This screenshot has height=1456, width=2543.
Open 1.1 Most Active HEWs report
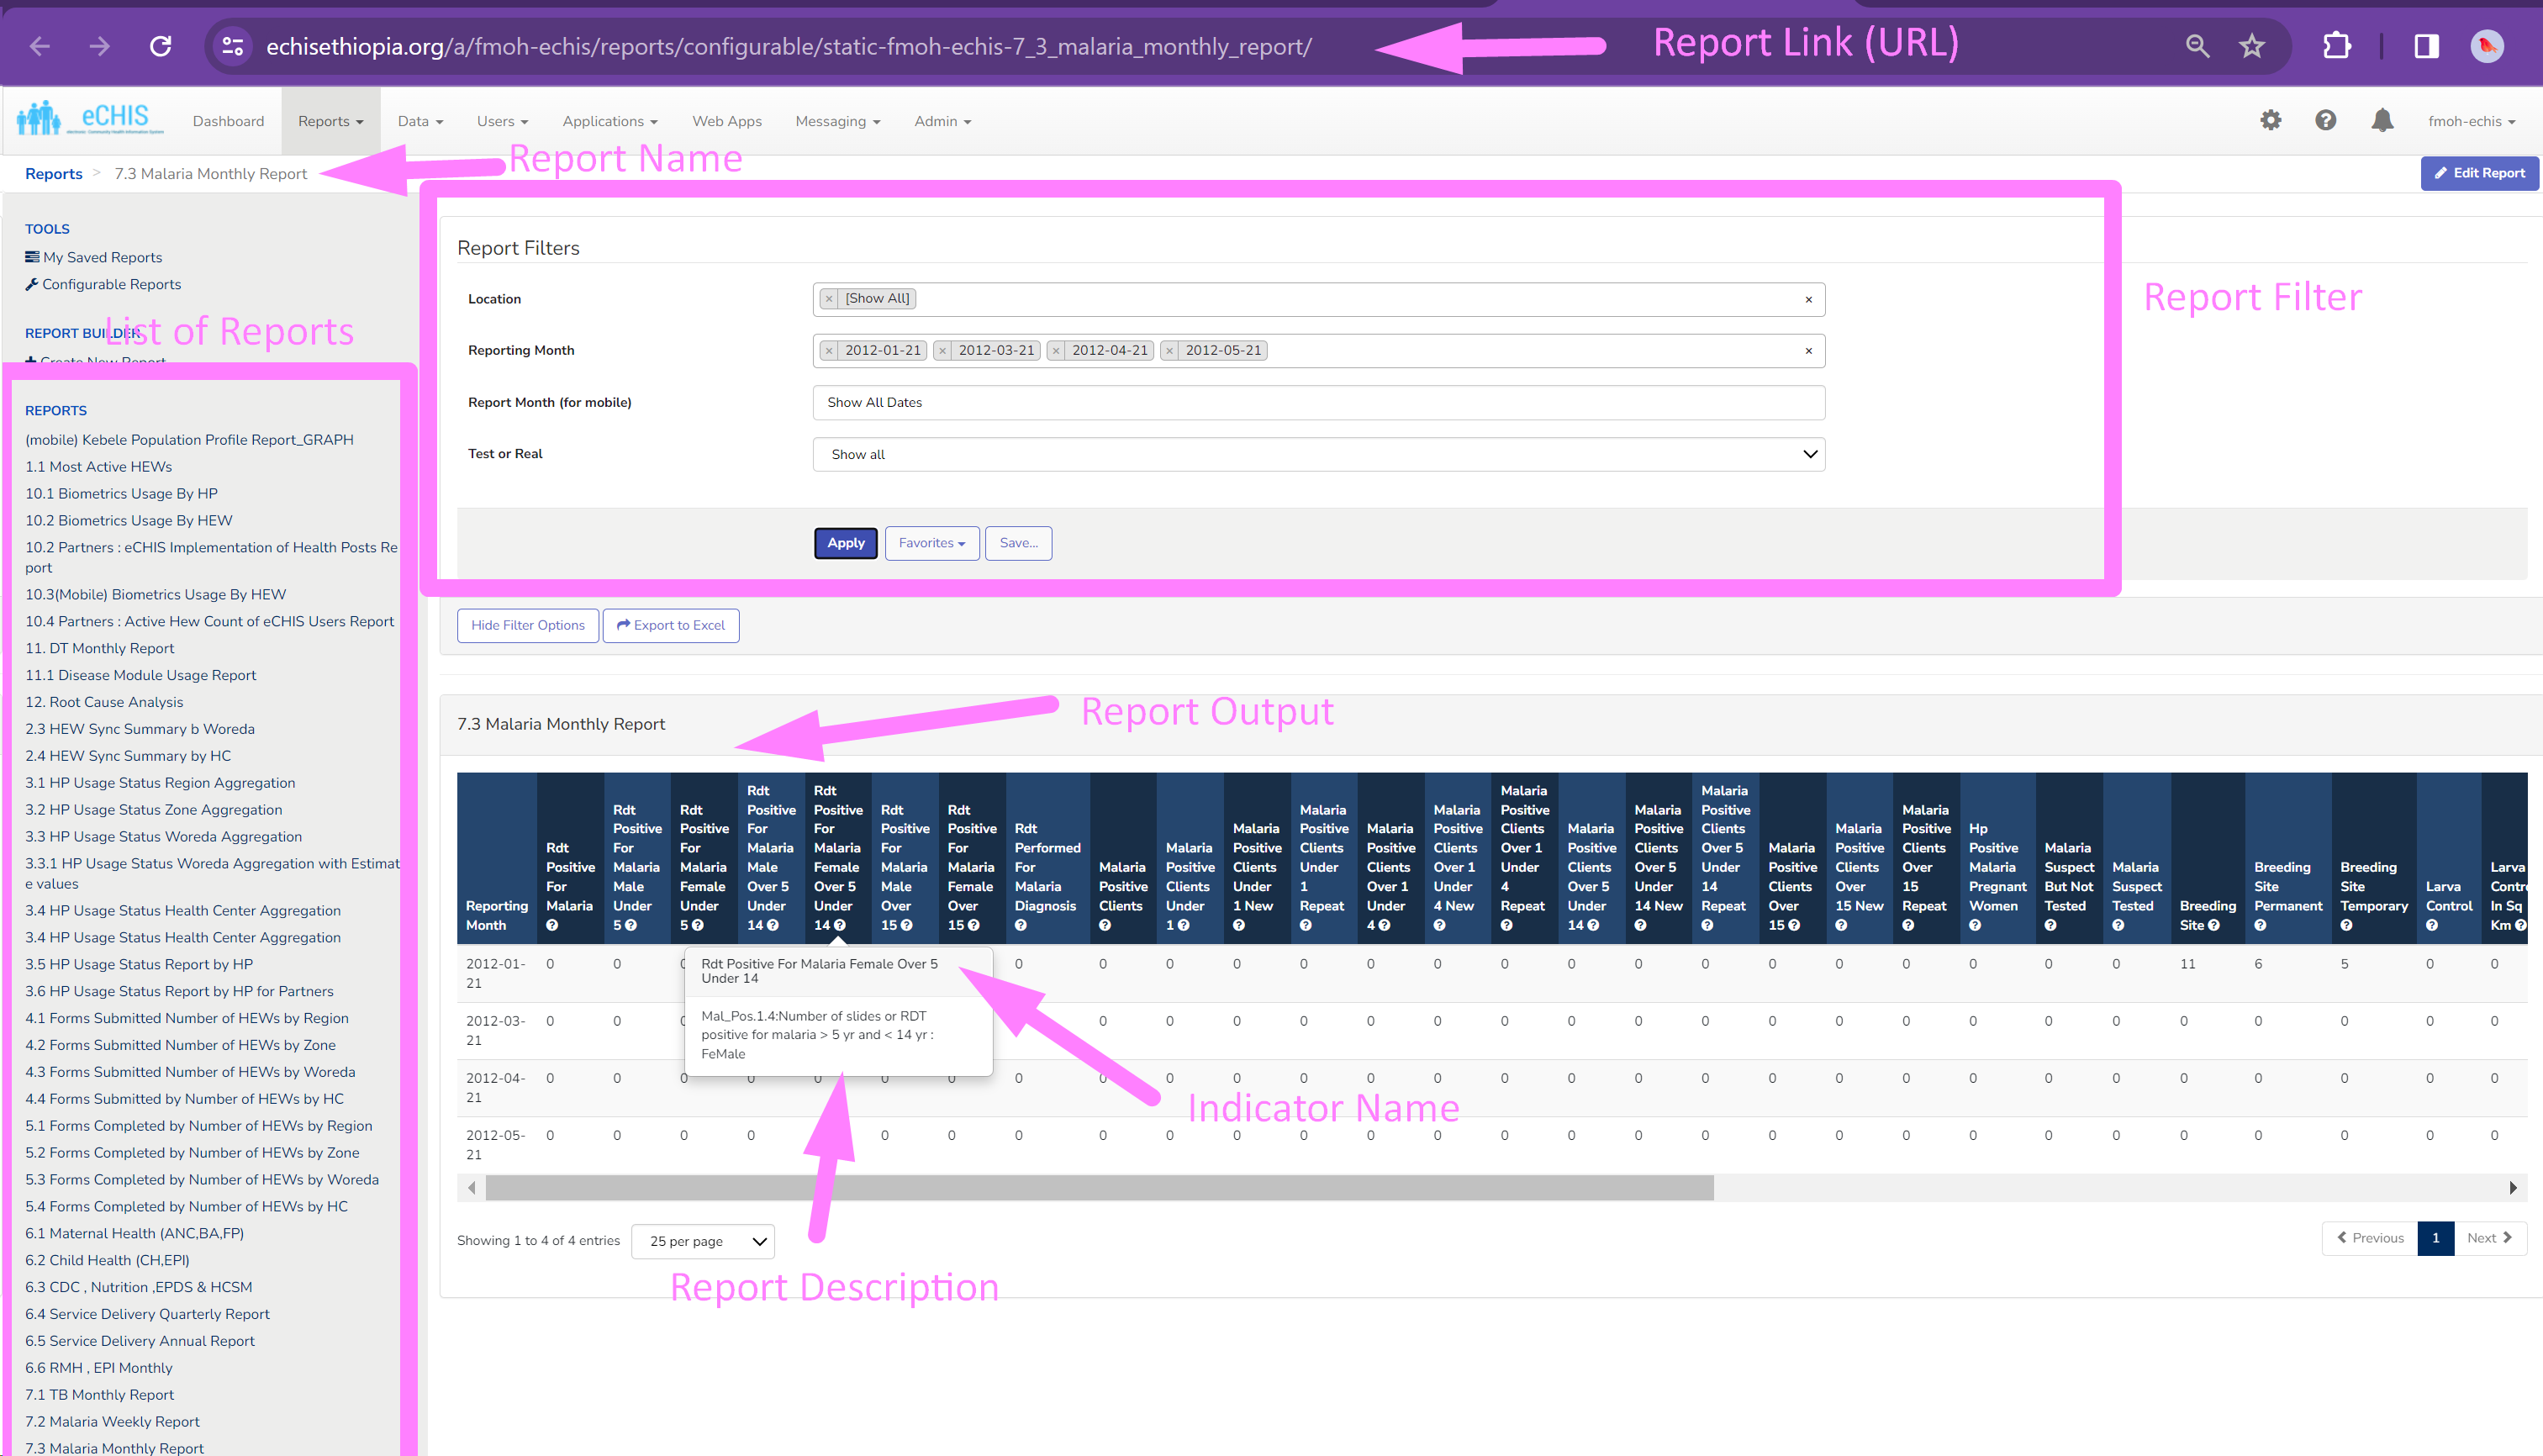click(98, 466)
